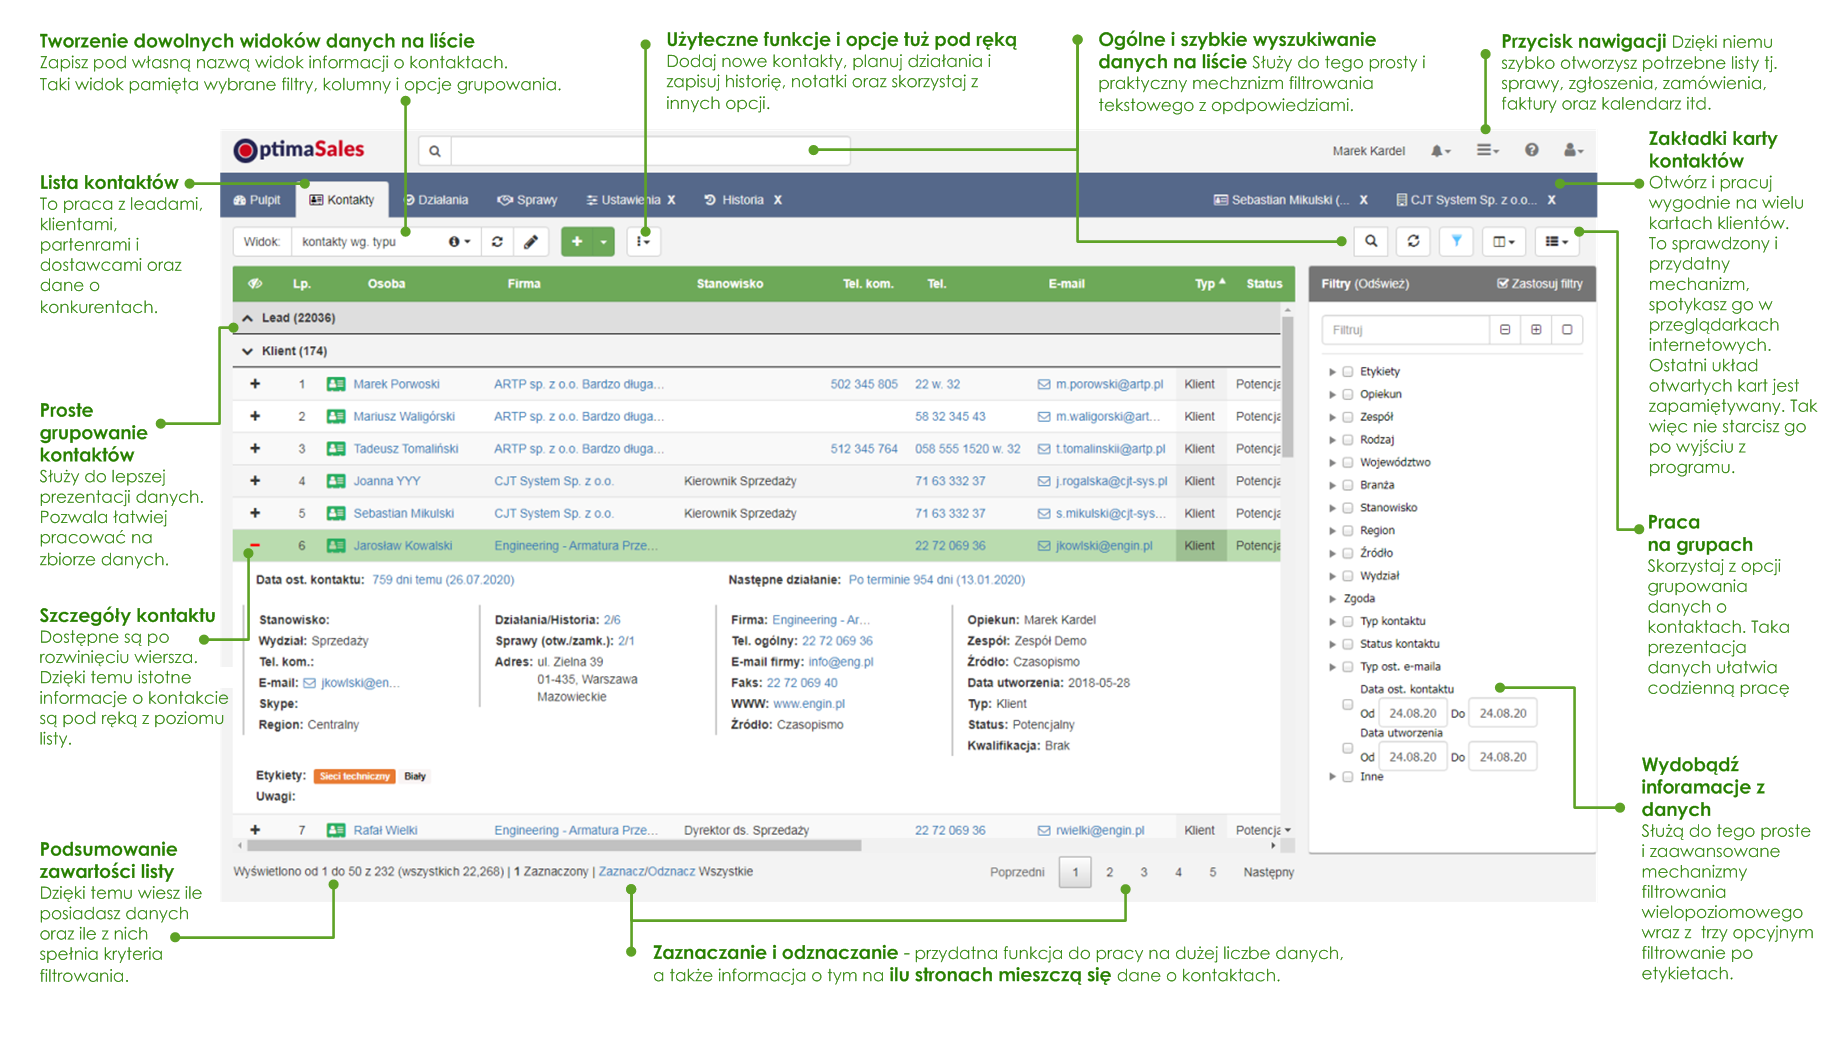The height and width of the screenshot is (1047, 1841).
Task: Expand the Rodzaj filter node
Action: point(1332,440)
